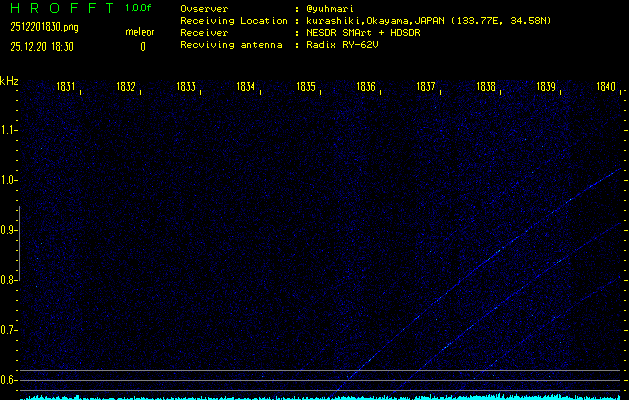
Task: Click the 1831 time marker
Action: tap(67, 88)
